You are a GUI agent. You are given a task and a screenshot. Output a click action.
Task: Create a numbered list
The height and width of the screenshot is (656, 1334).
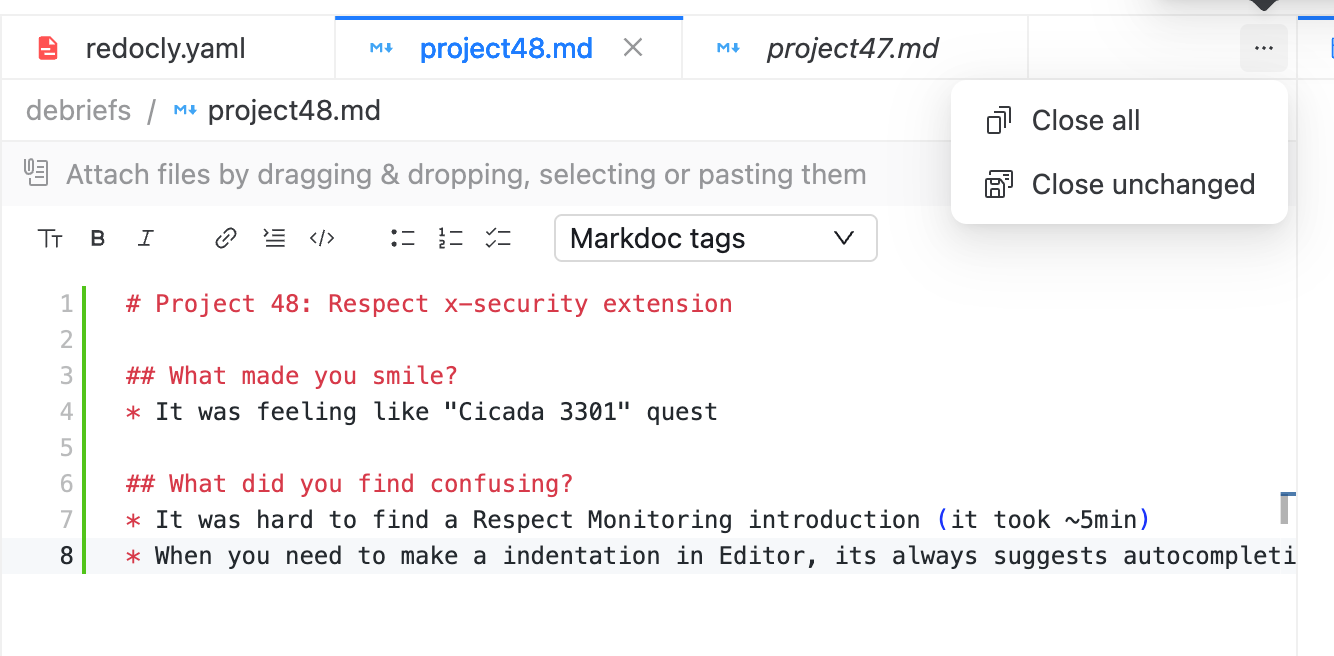[450, 238]
